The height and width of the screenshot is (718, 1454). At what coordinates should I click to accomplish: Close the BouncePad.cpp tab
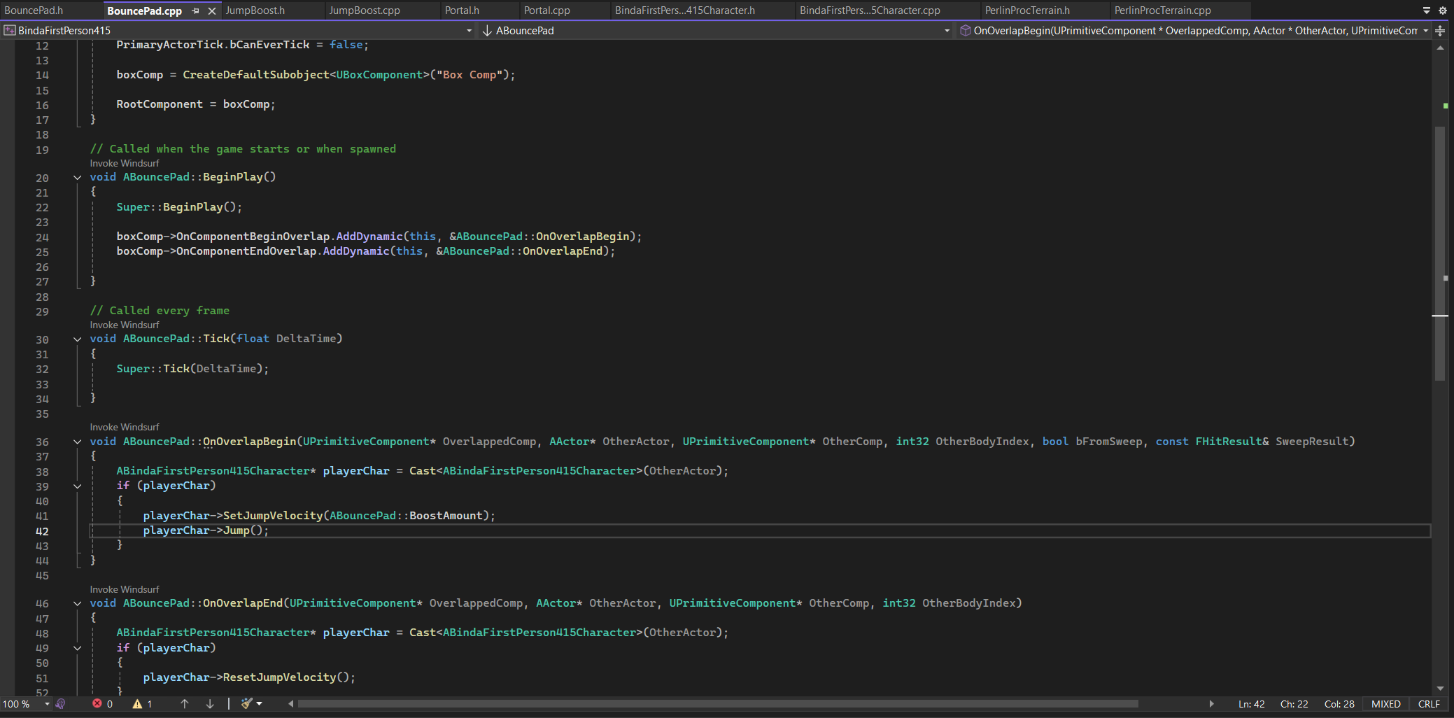212,11
